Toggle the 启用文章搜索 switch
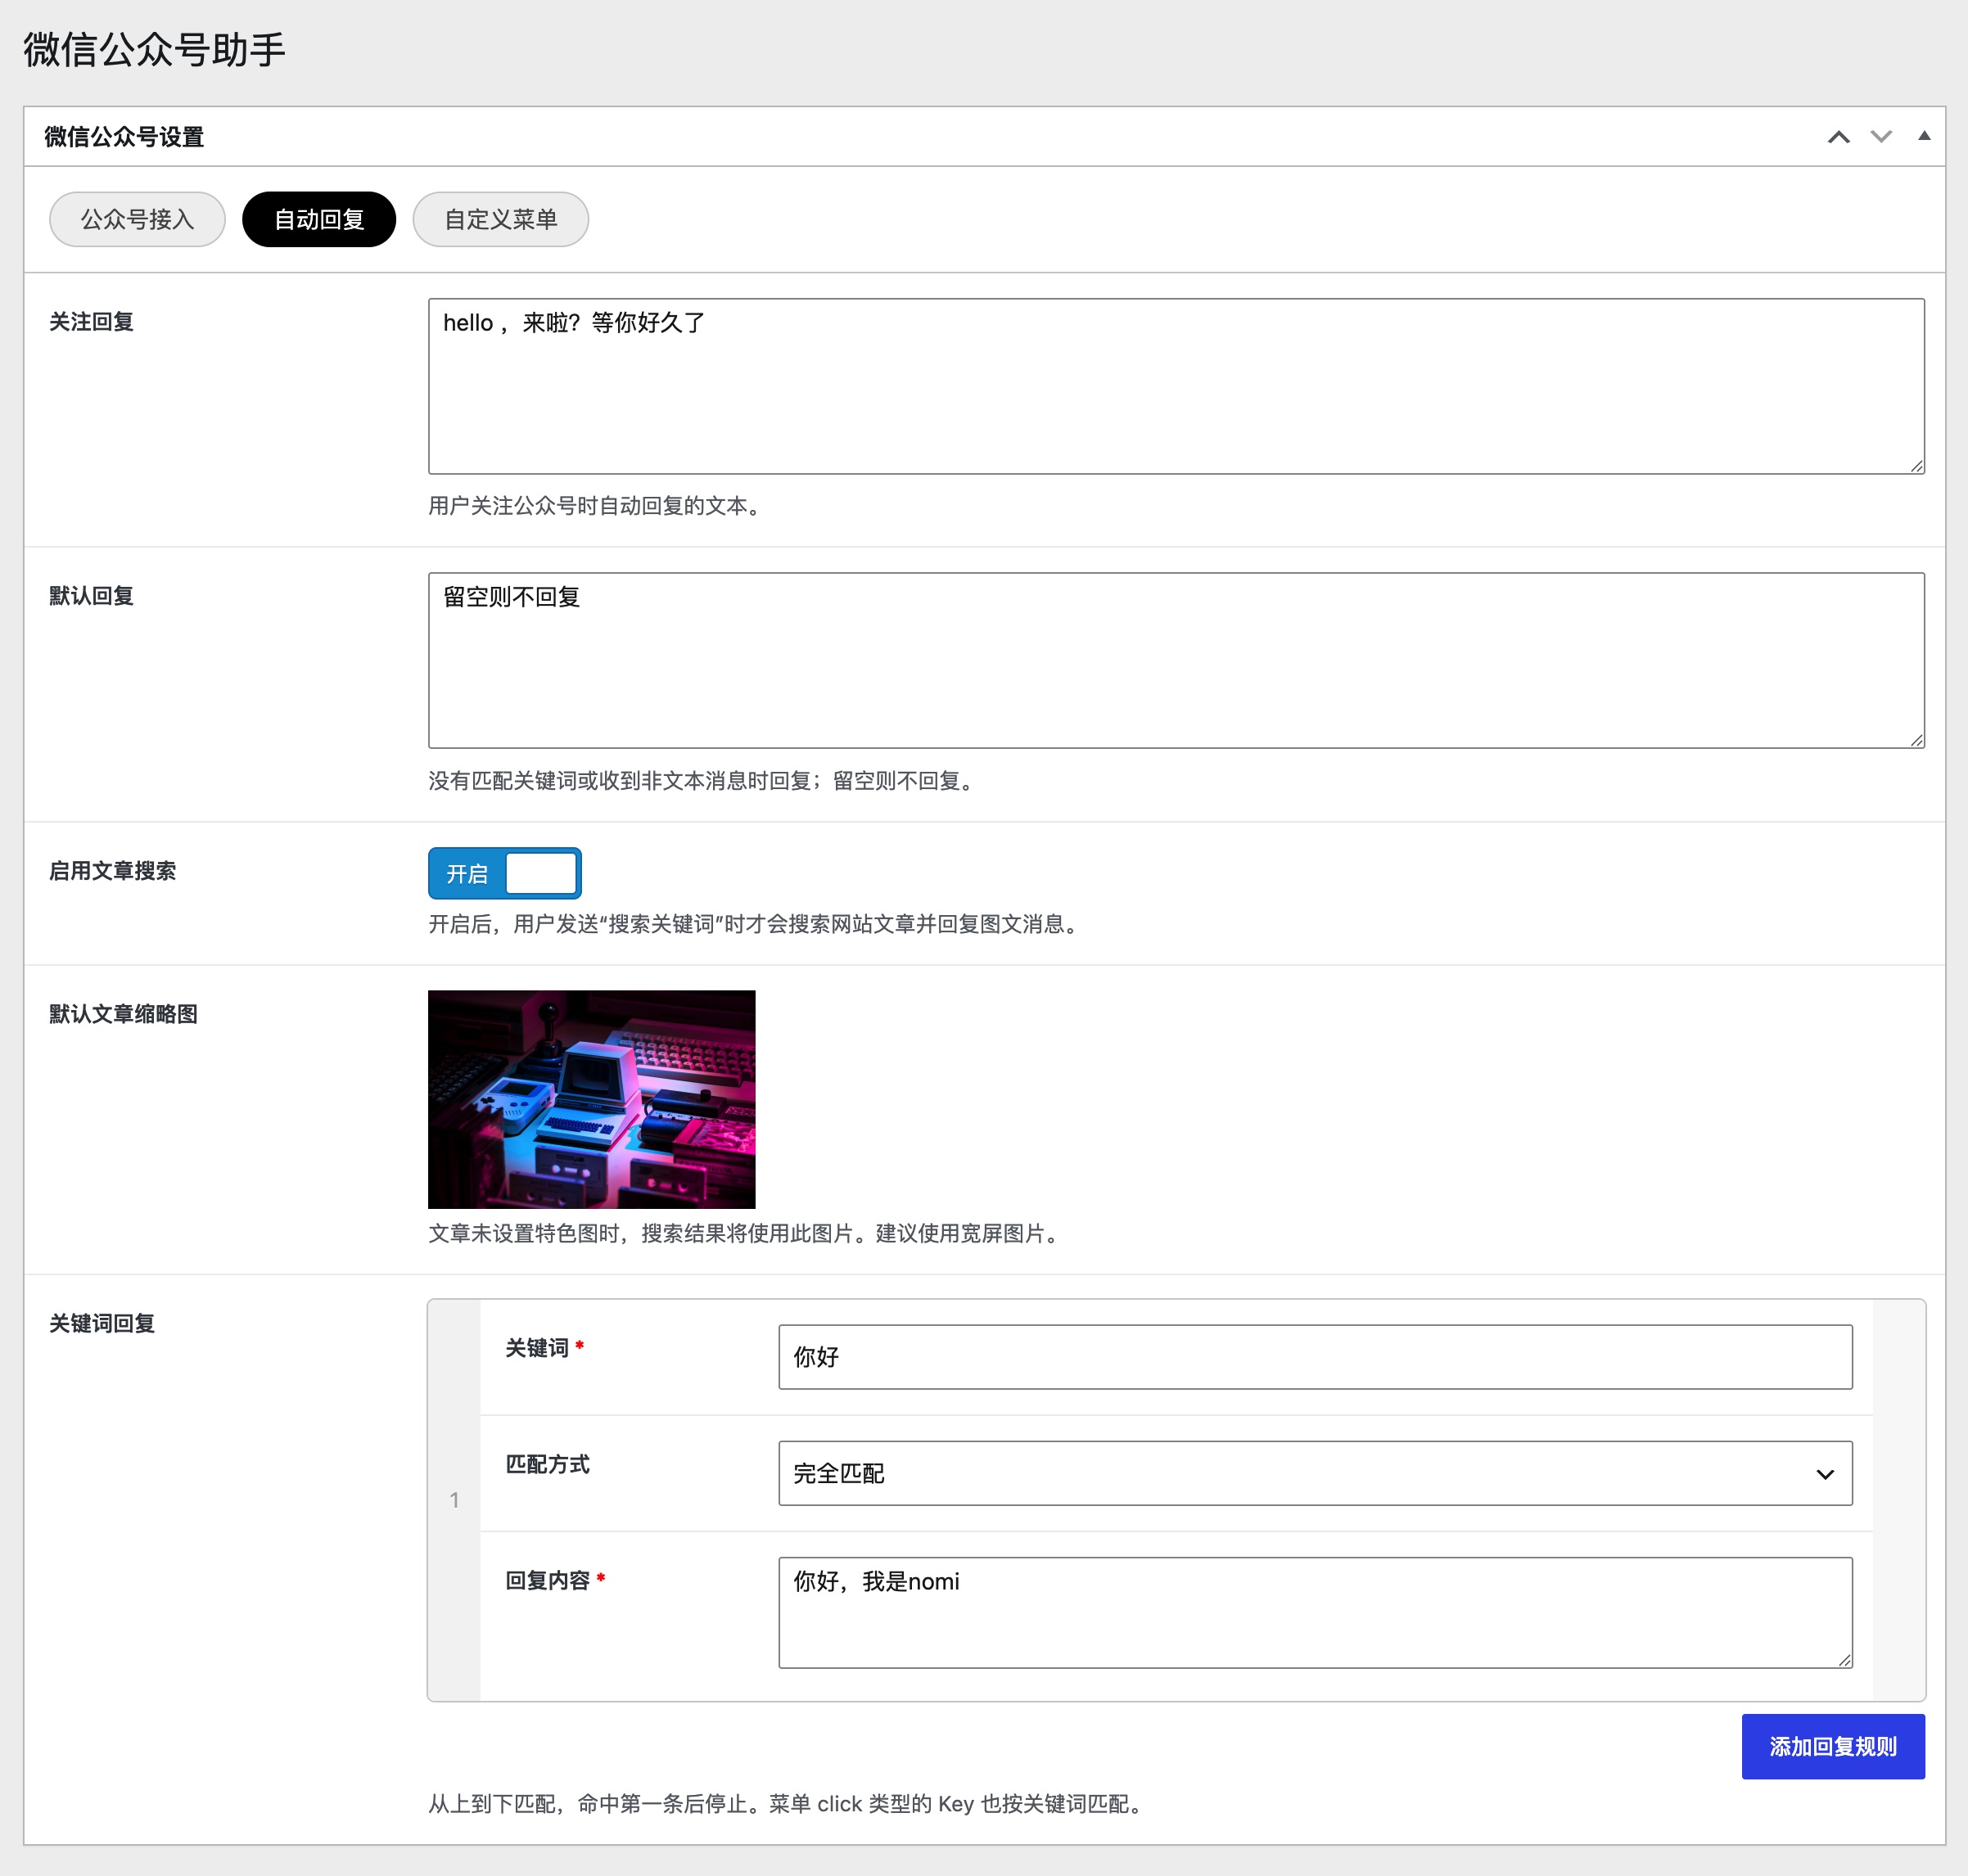This screenshot has width=1968, height=1876. click(505, 873)
